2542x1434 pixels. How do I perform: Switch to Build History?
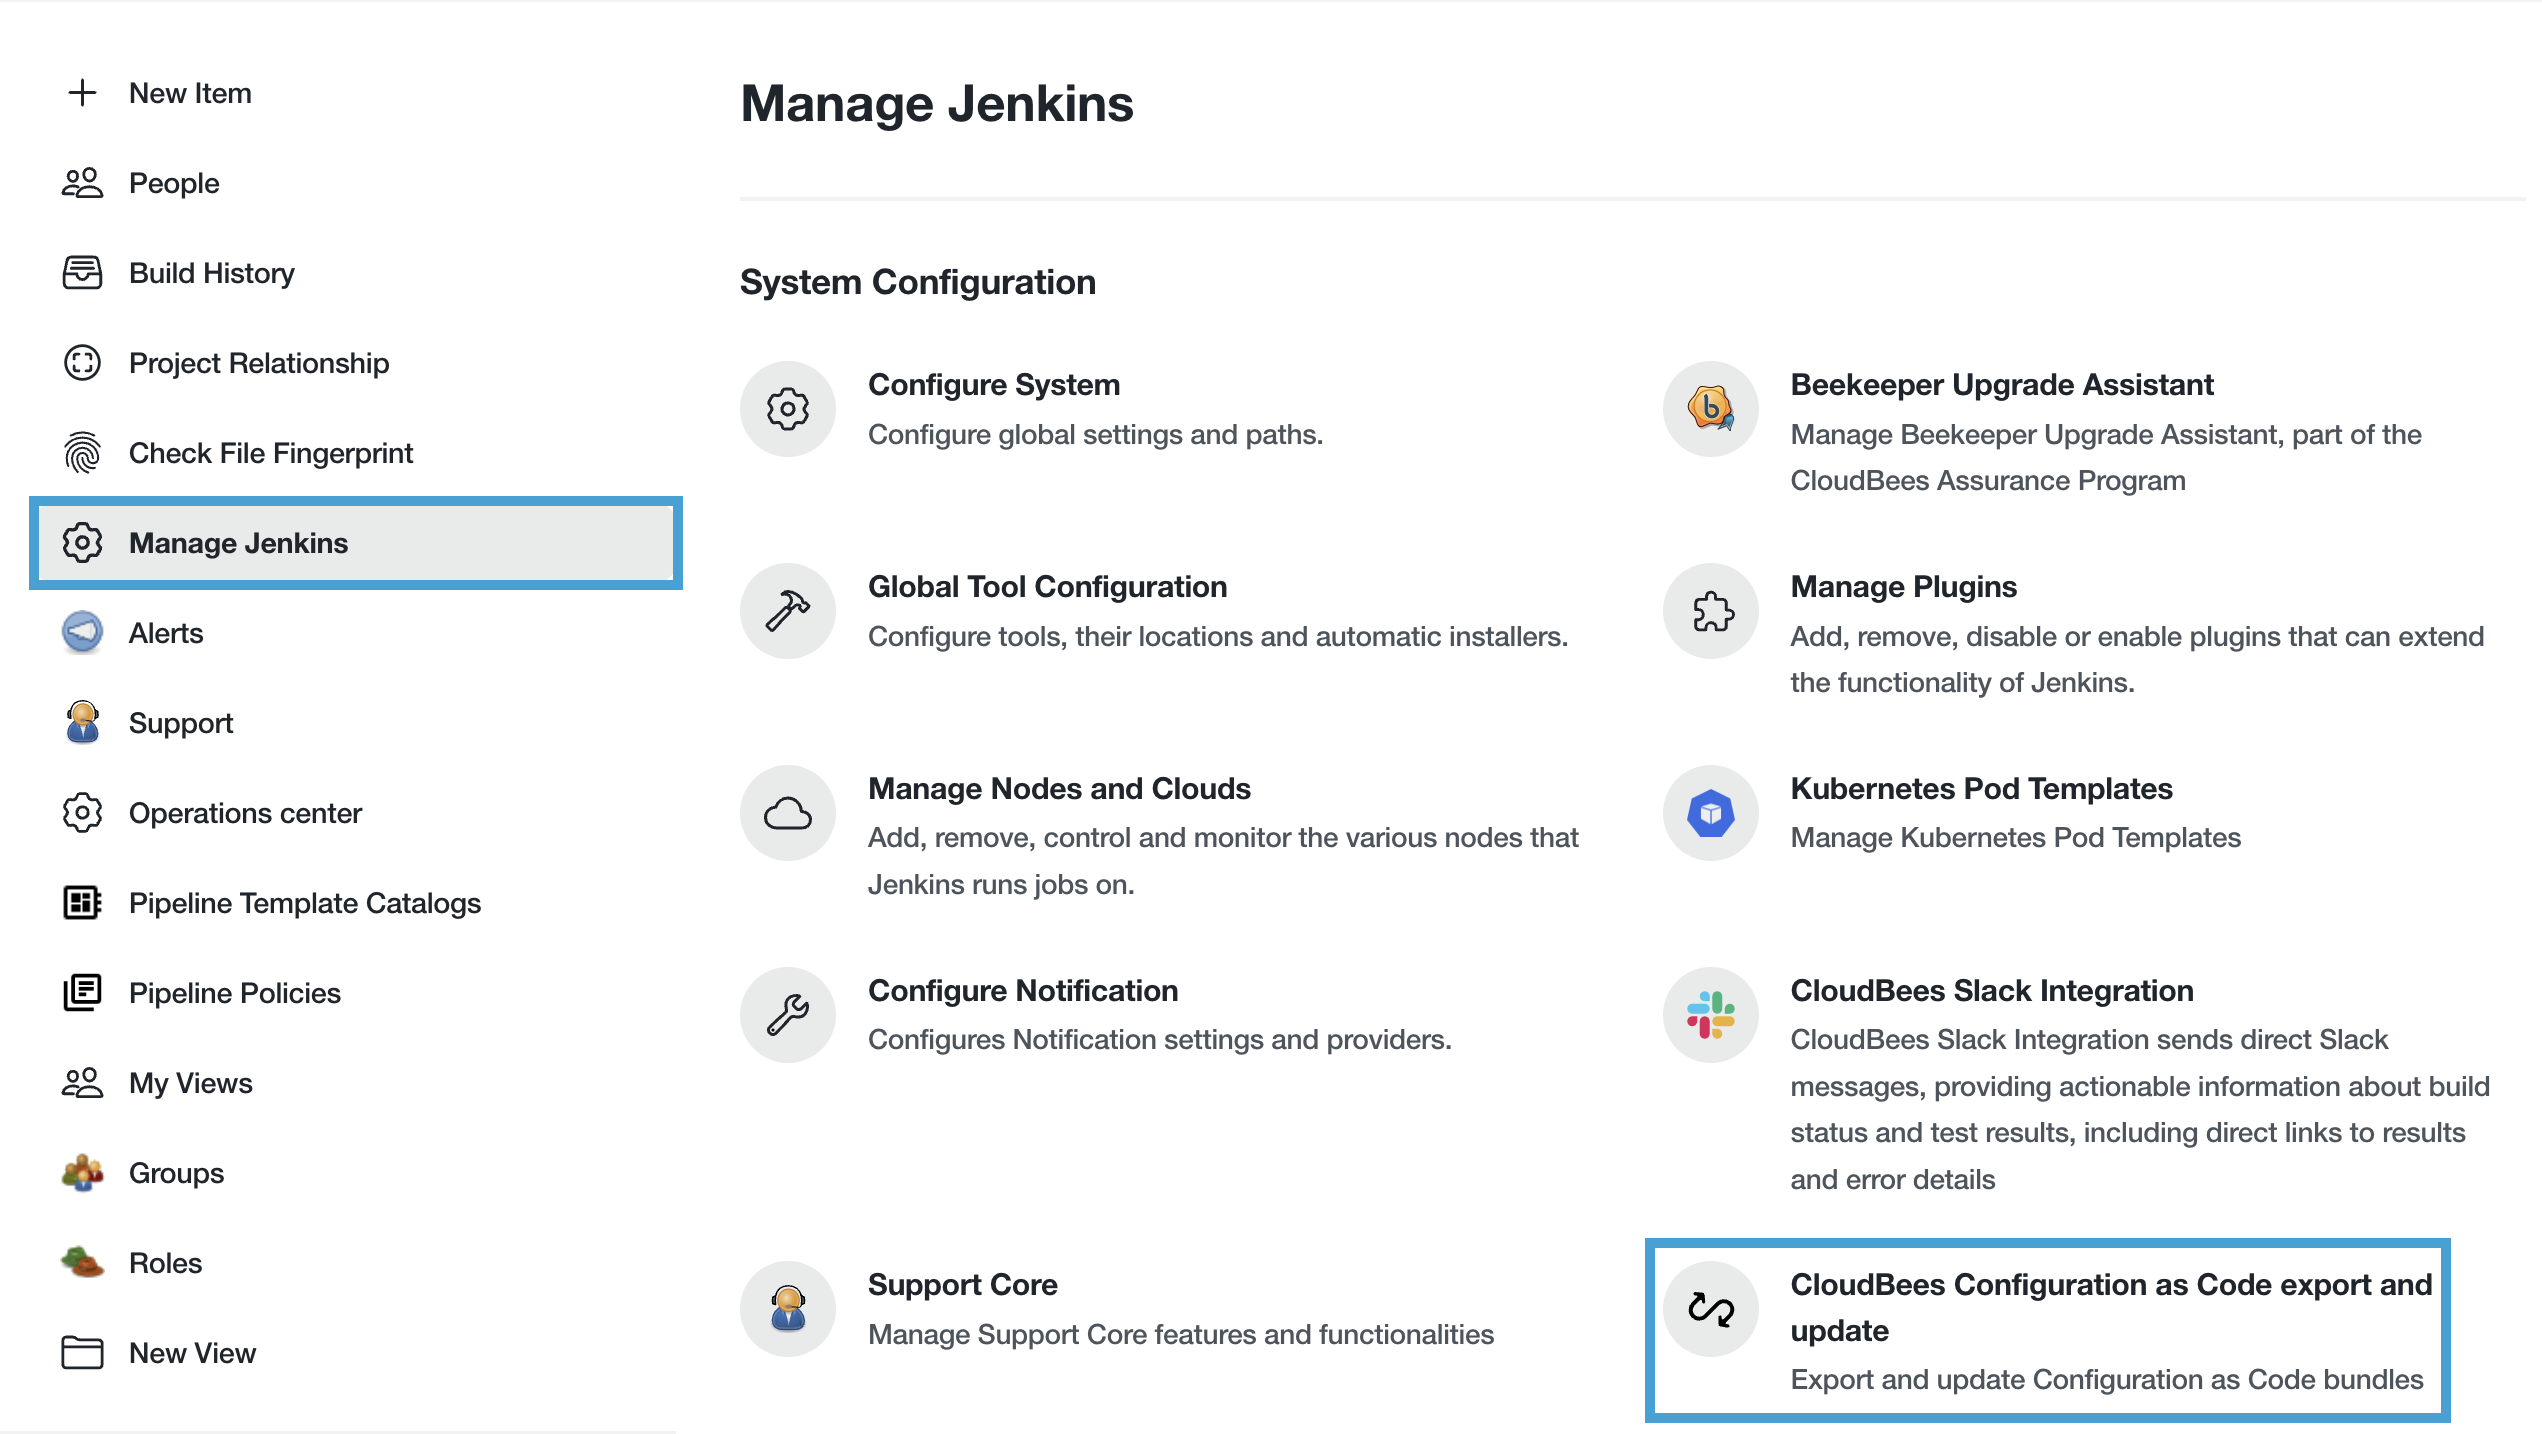pos(211,272)
